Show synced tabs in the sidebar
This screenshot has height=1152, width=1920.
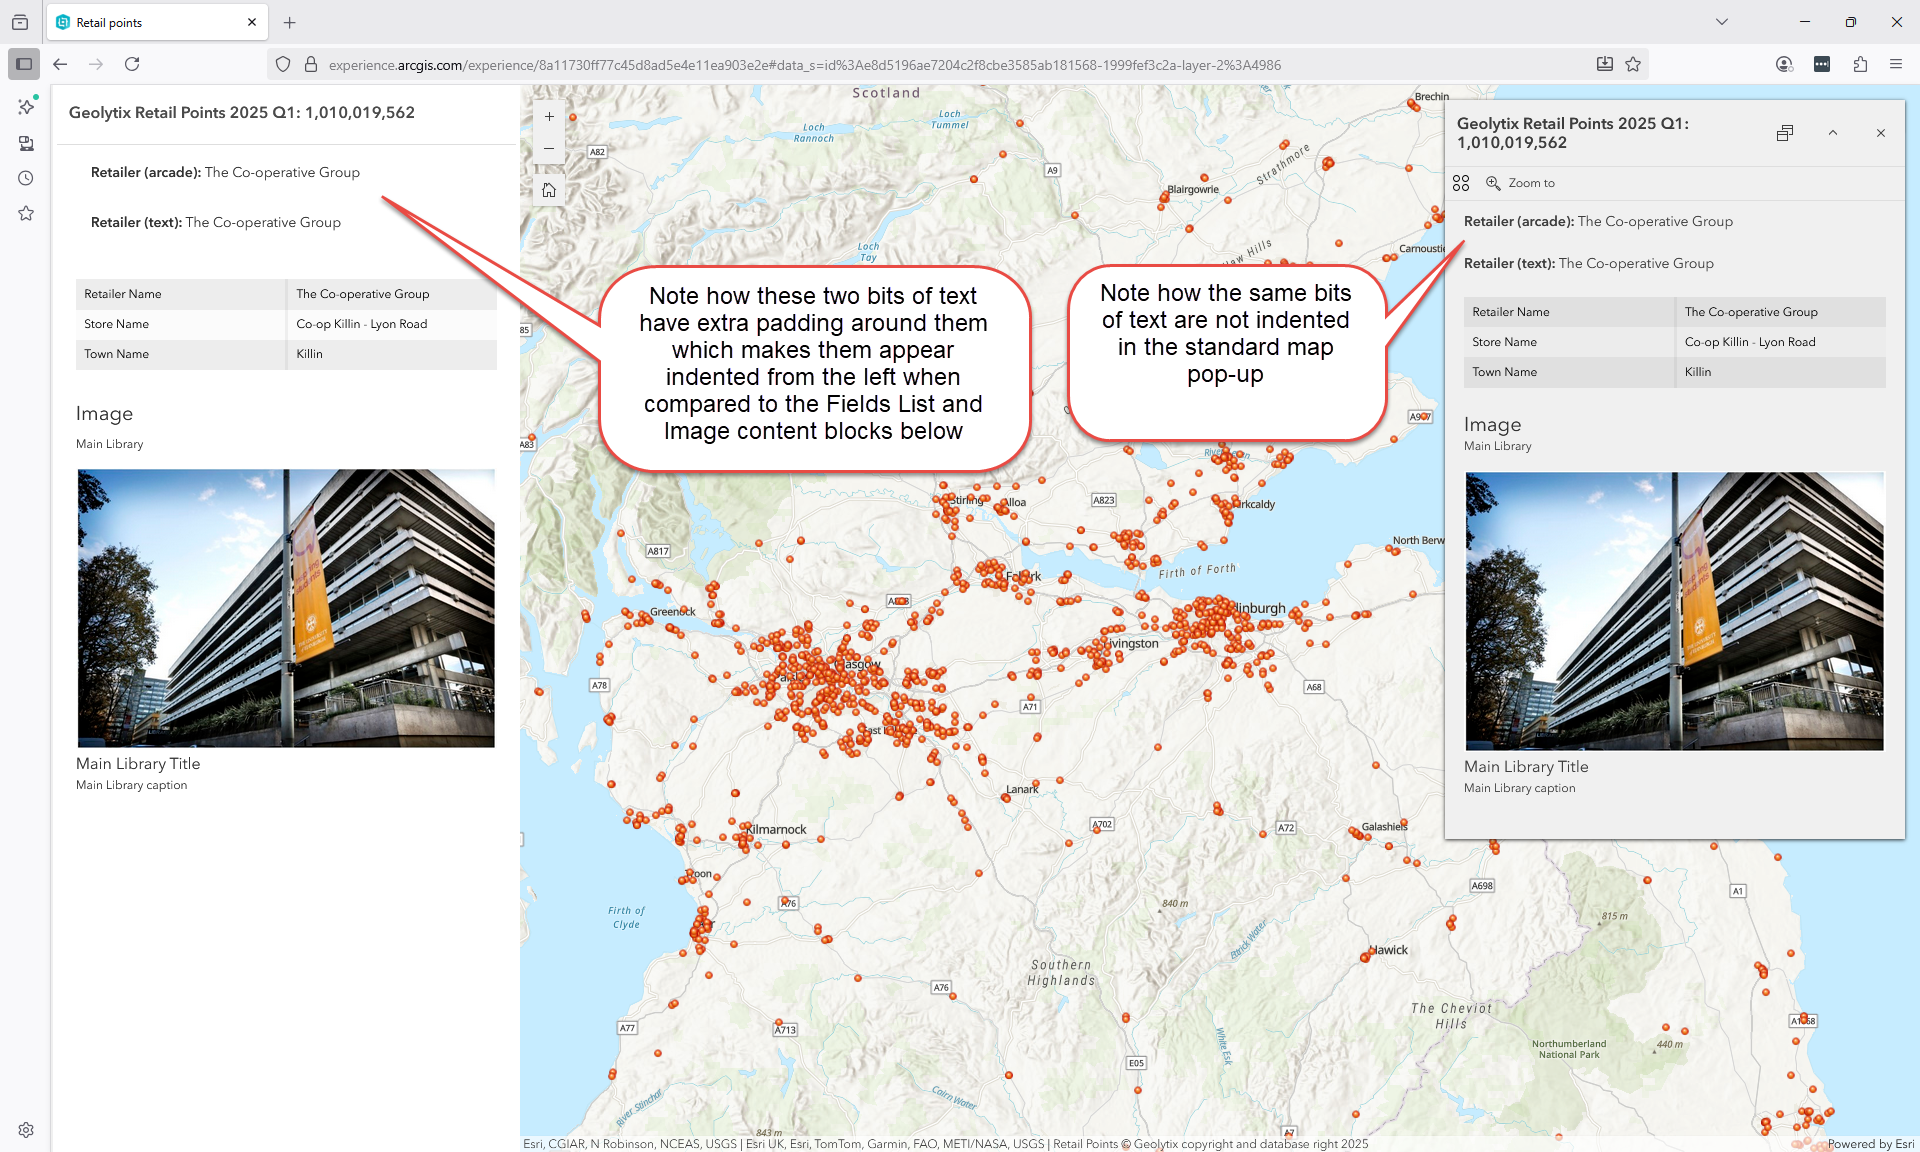[26, 143]
